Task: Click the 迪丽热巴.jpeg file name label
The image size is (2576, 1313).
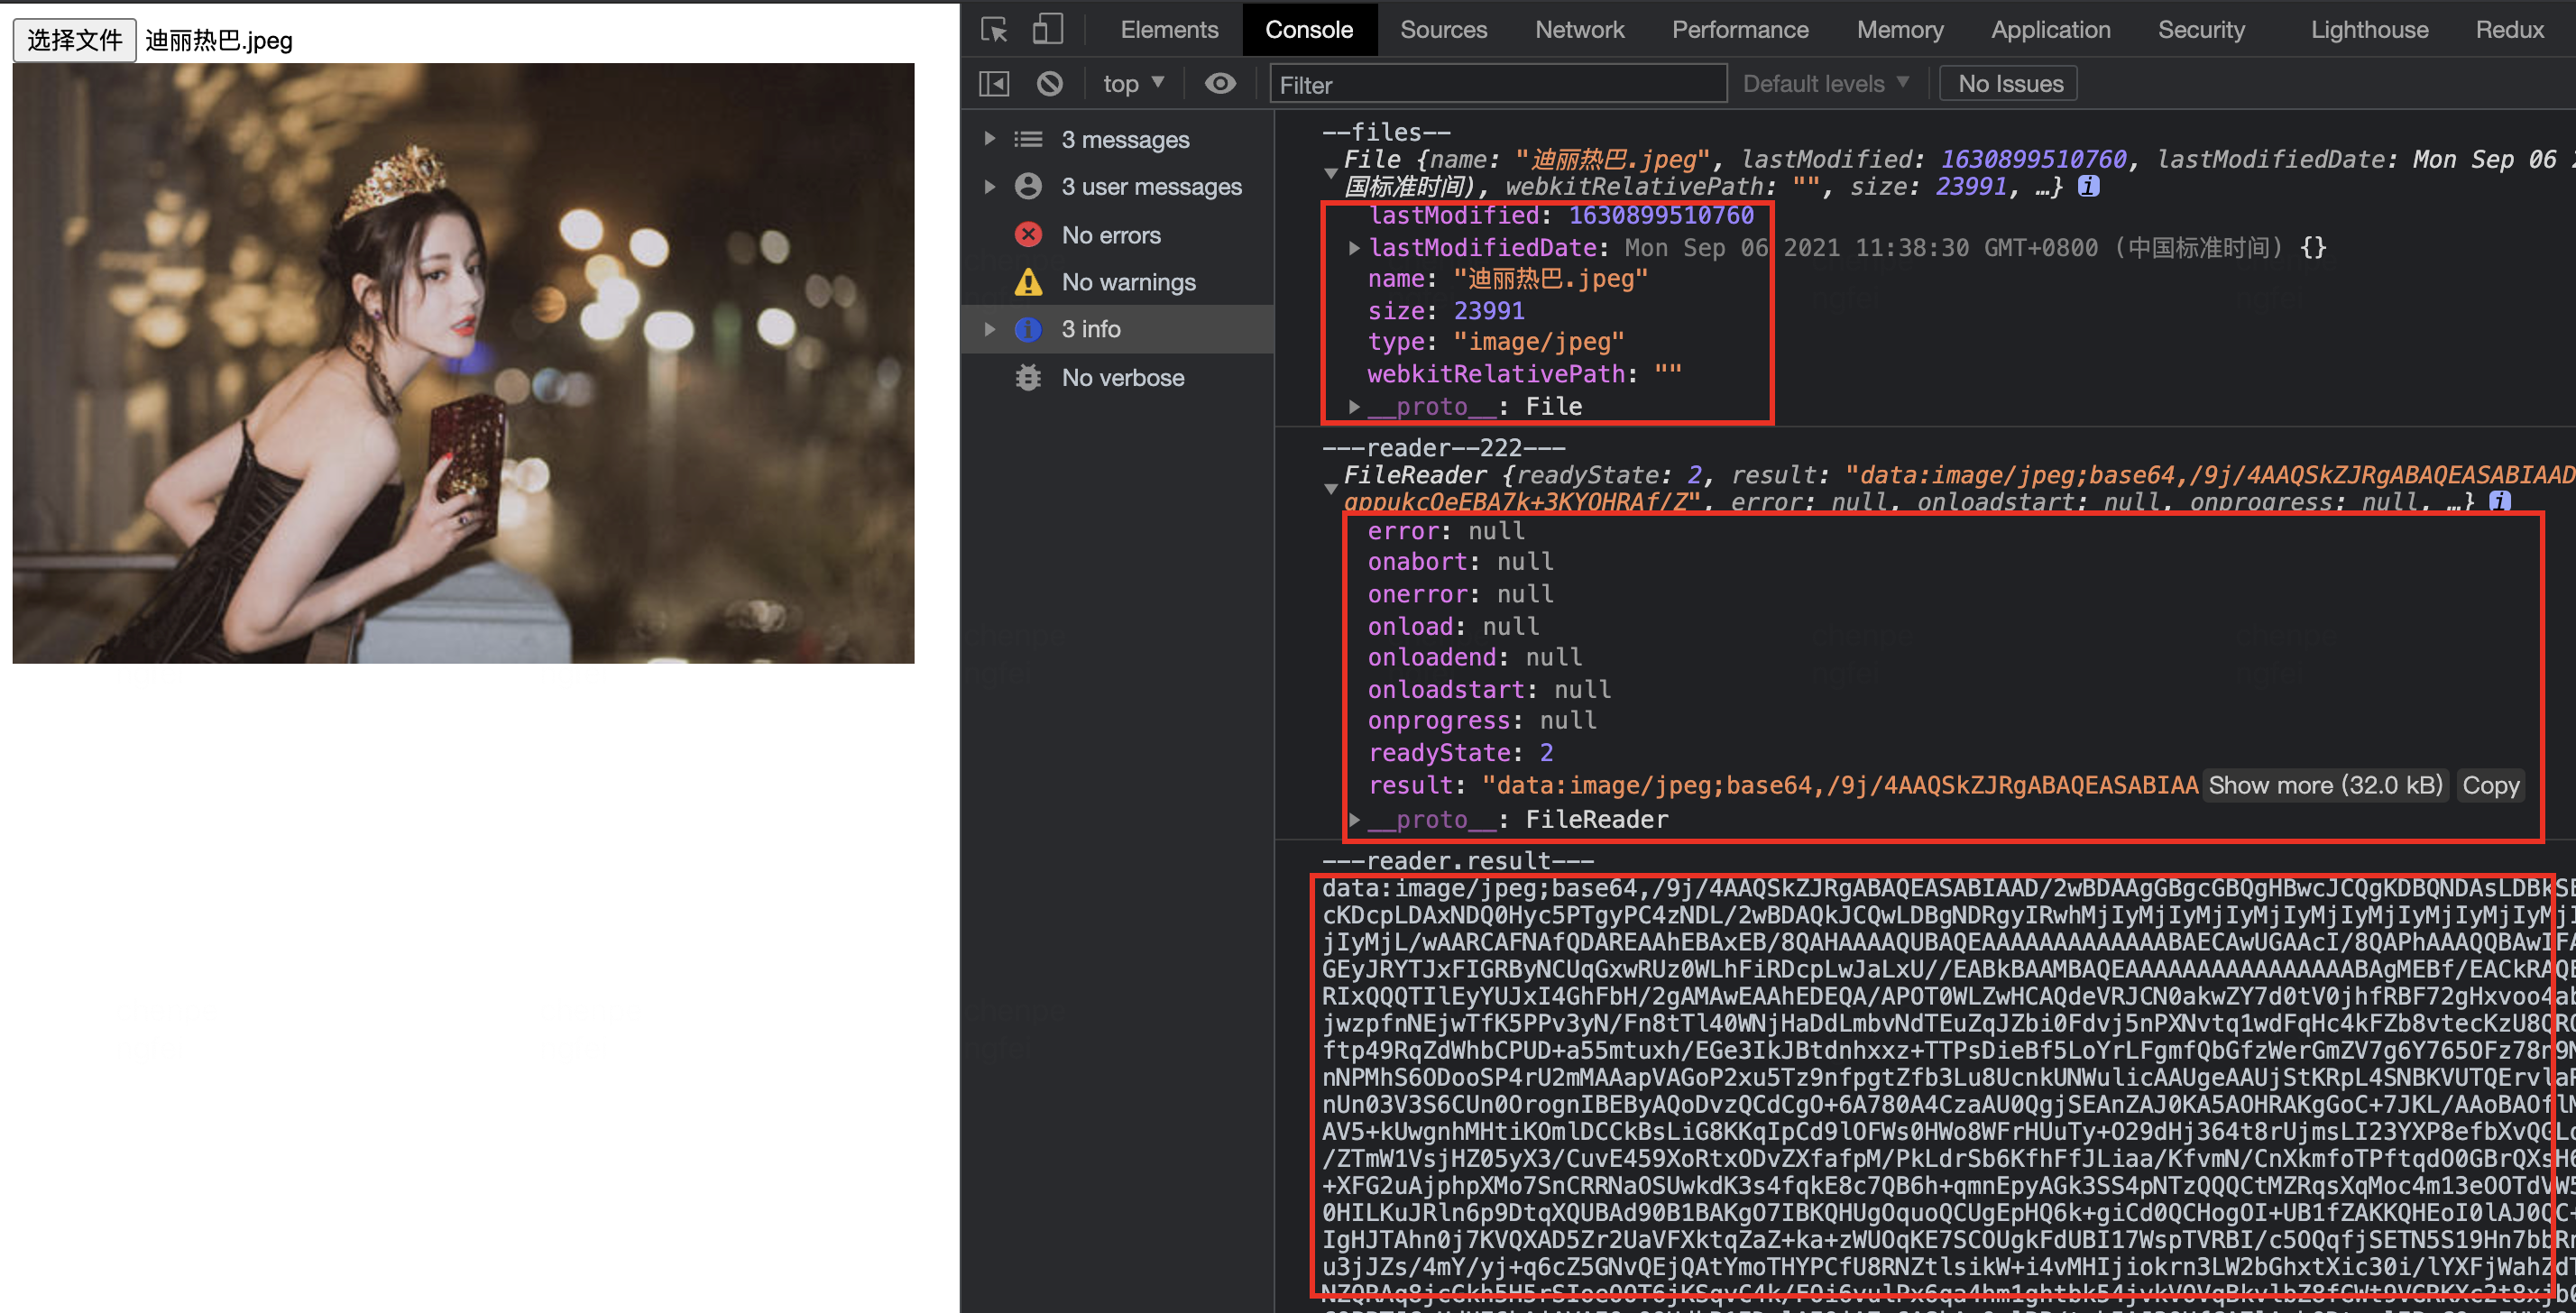Action: tap(219, 40)
